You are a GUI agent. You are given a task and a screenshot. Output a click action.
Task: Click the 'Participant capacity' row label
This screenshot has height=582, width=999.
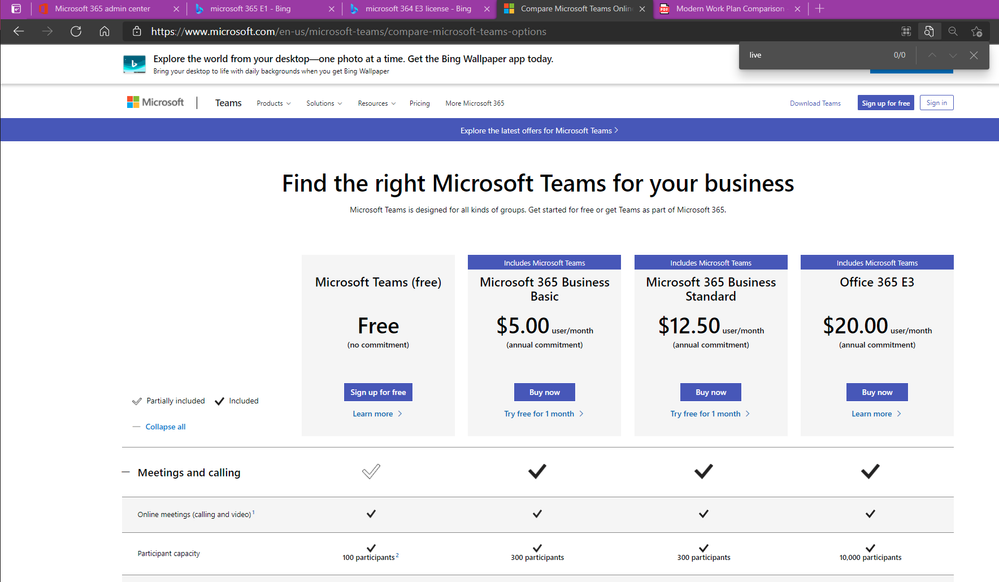[168, 553]
